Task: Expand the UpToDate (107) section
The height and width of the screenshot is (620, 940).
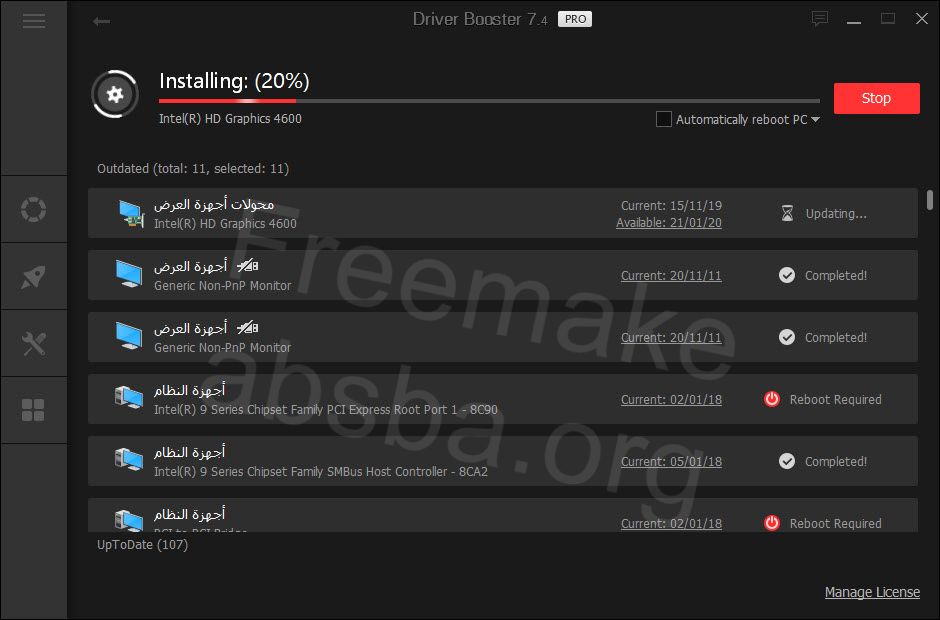Action: click(x=143, y=544)
